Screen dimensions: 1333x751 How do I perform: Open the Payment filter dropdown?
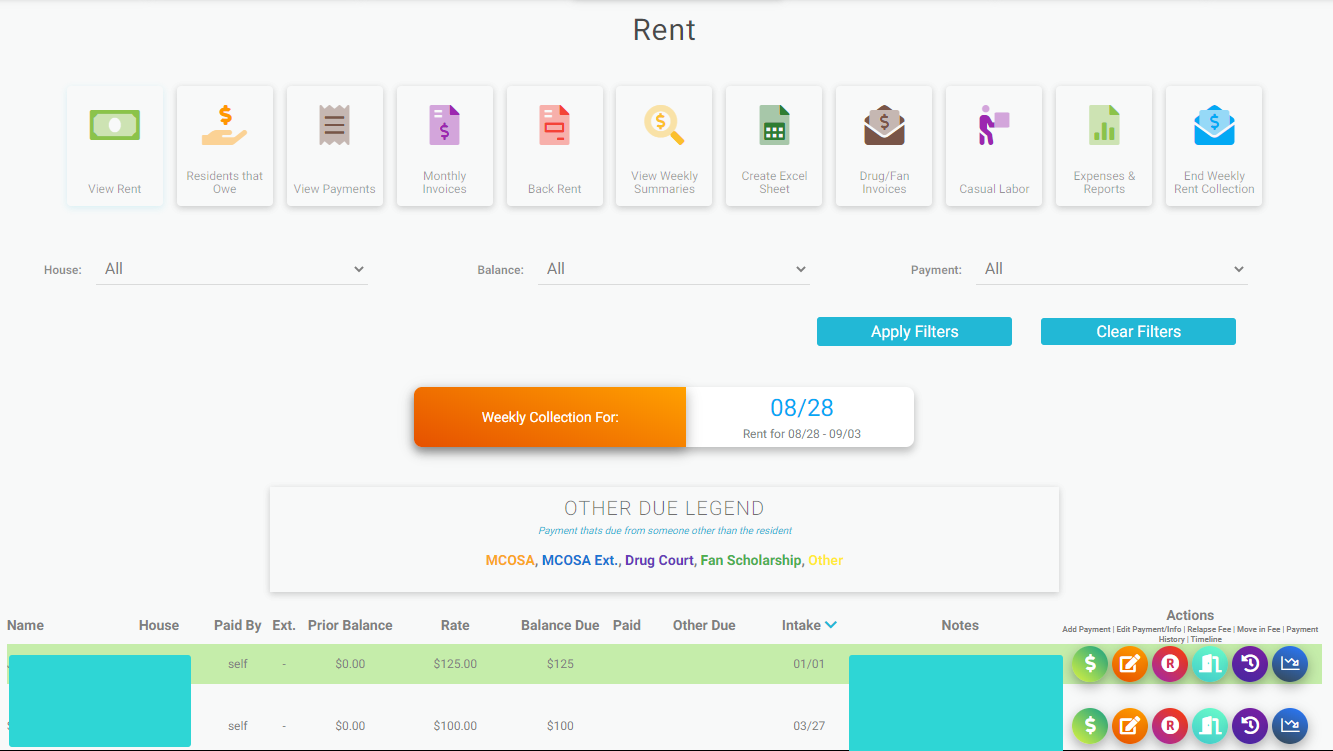tap(1111, 268)
